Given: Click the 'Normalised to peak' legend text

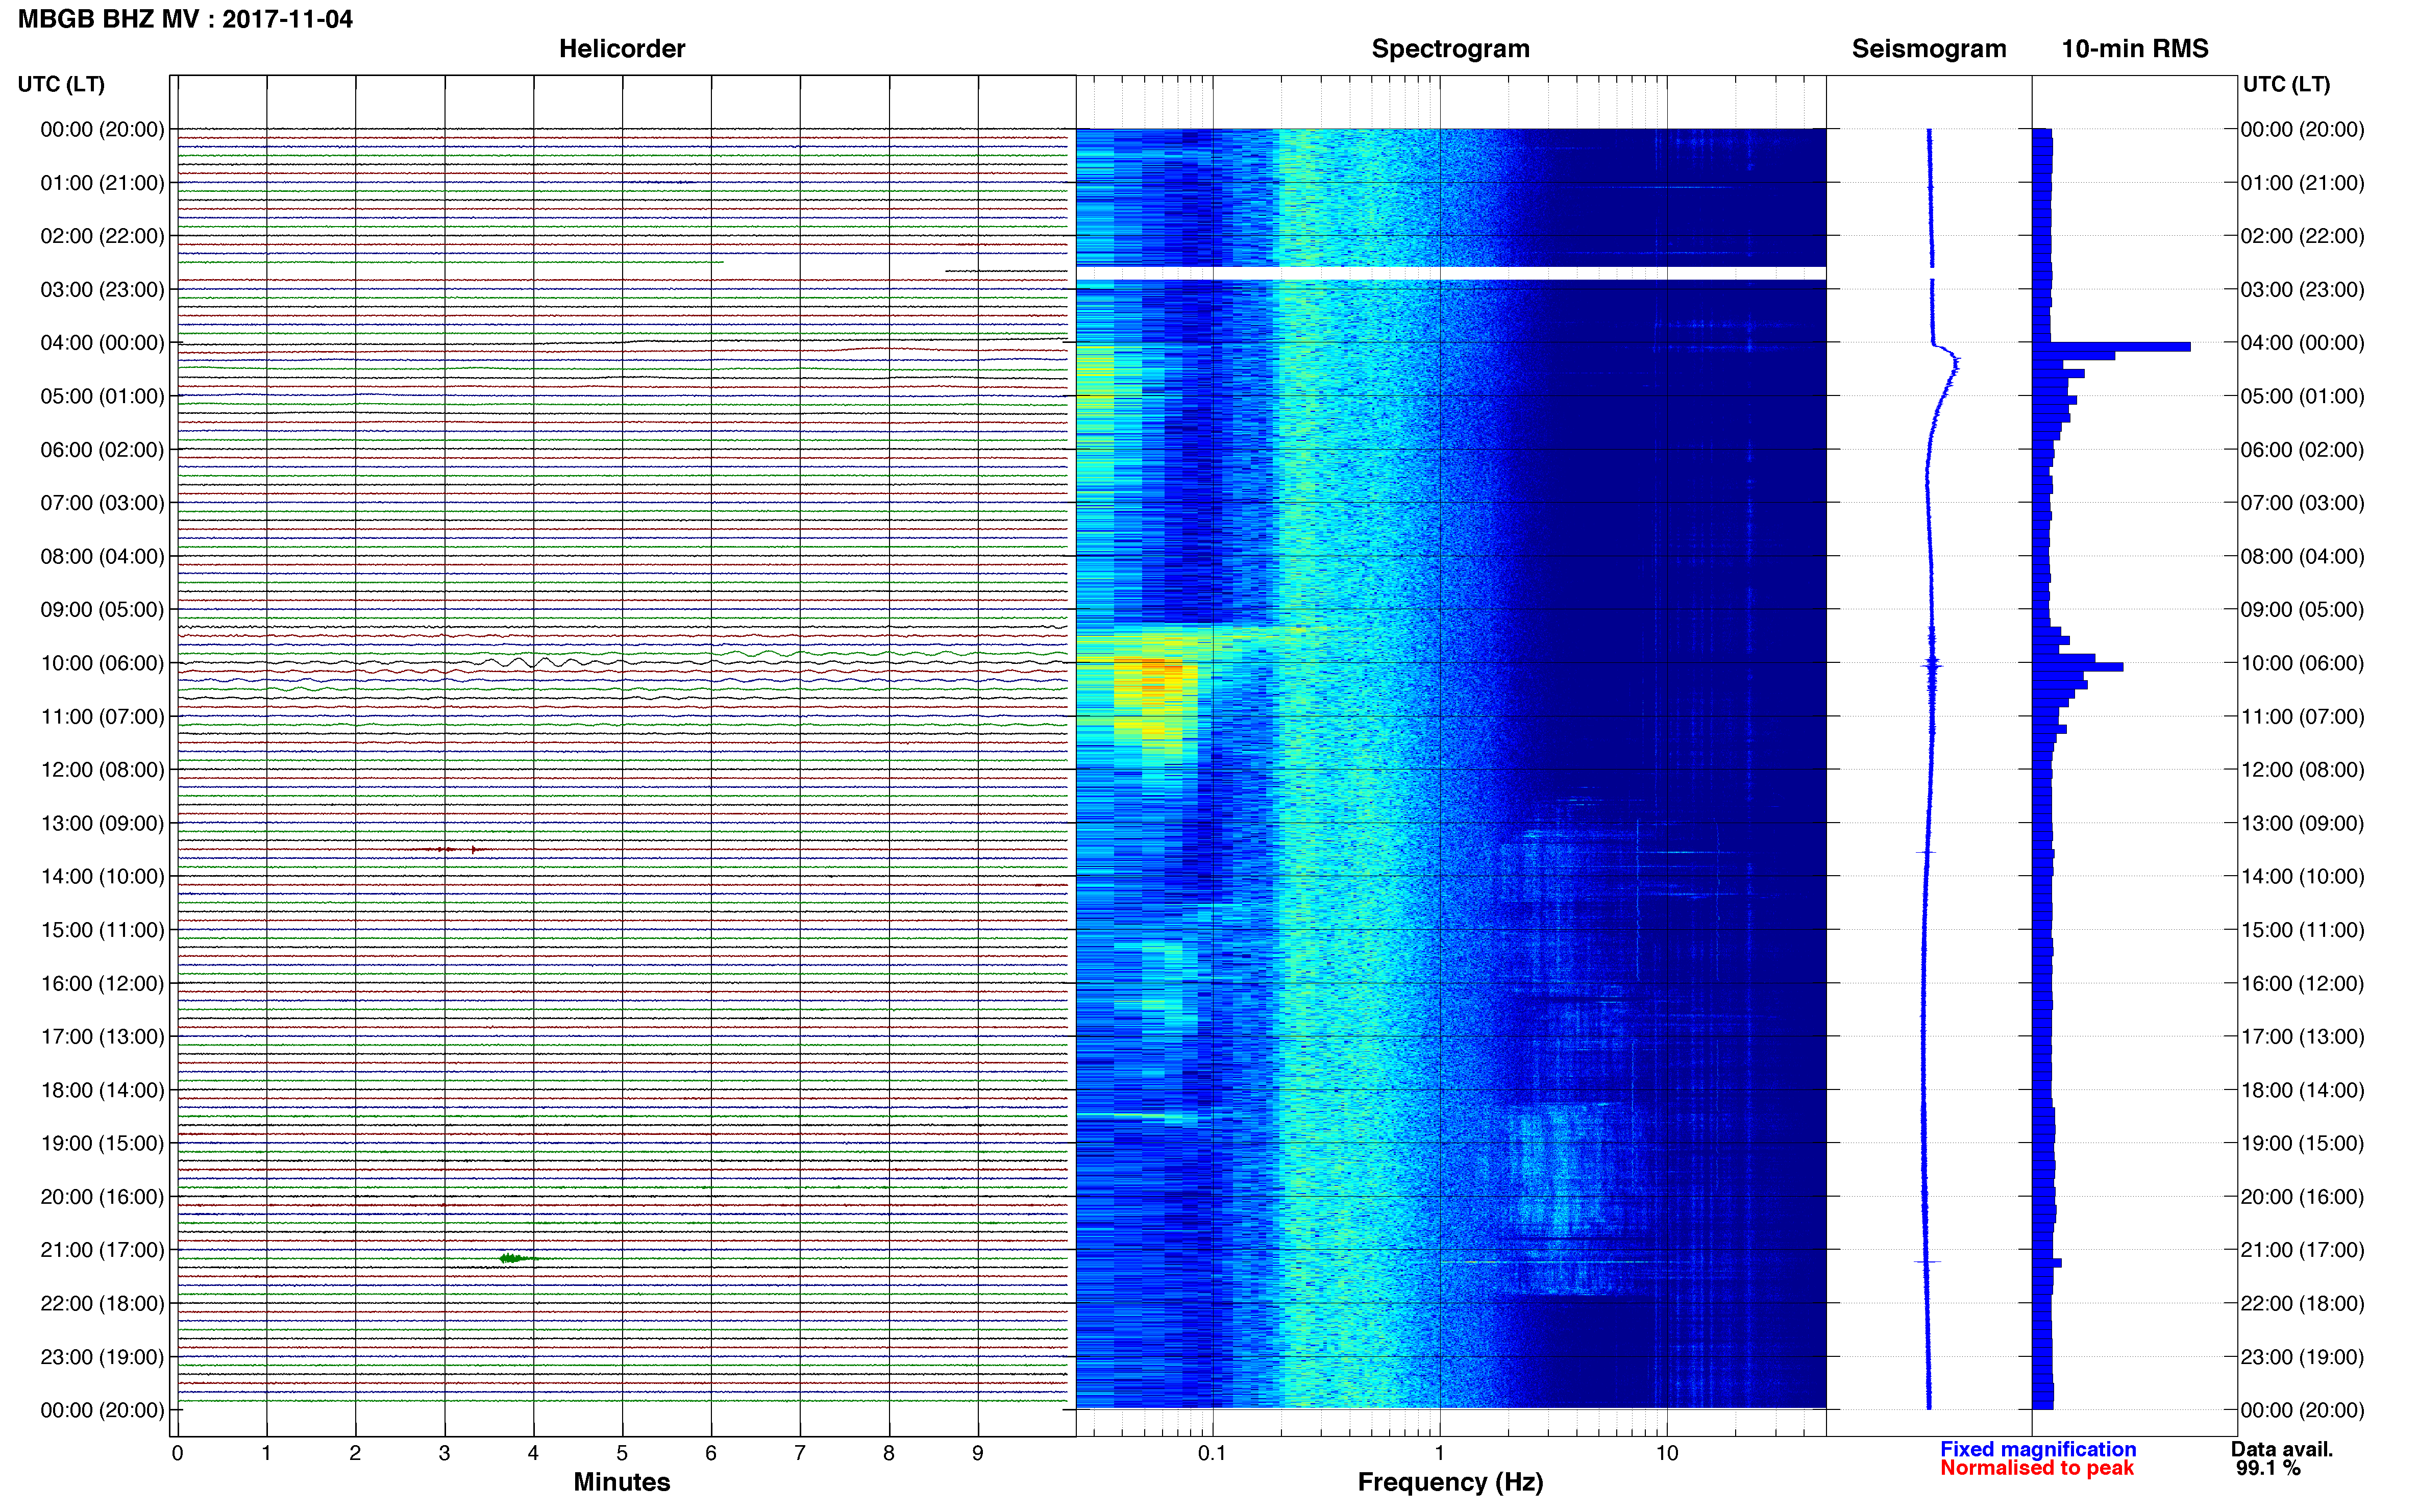Looking at the screenshot, I should (x=2037, y=1468).
